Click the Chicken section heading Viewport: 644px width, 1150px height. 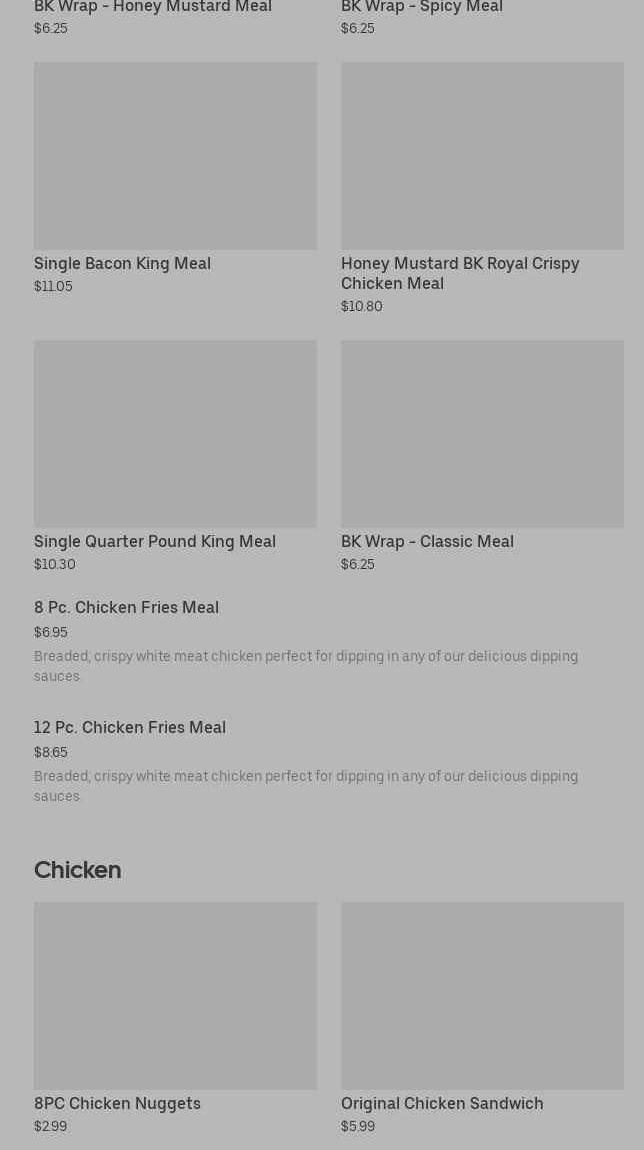tap(77, 870)
